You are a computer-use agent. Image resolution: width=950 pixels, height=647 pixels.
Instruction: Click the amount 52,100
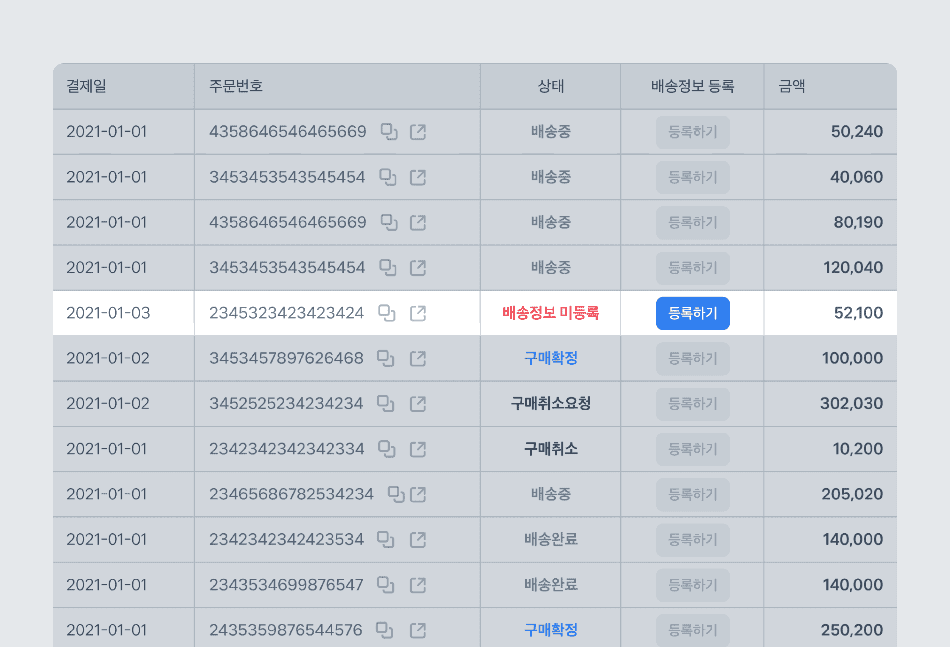pyautogui.click(x=858, y=313)
